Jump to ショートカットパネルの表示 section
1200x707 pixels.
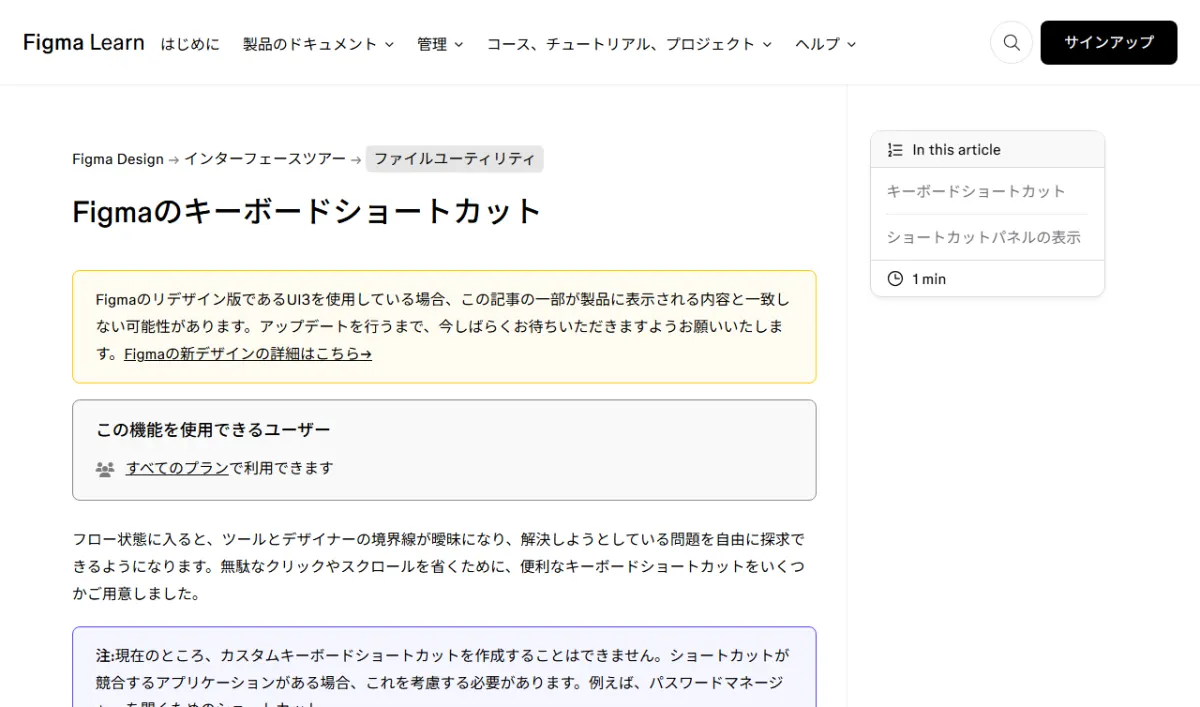pos(984,238)
